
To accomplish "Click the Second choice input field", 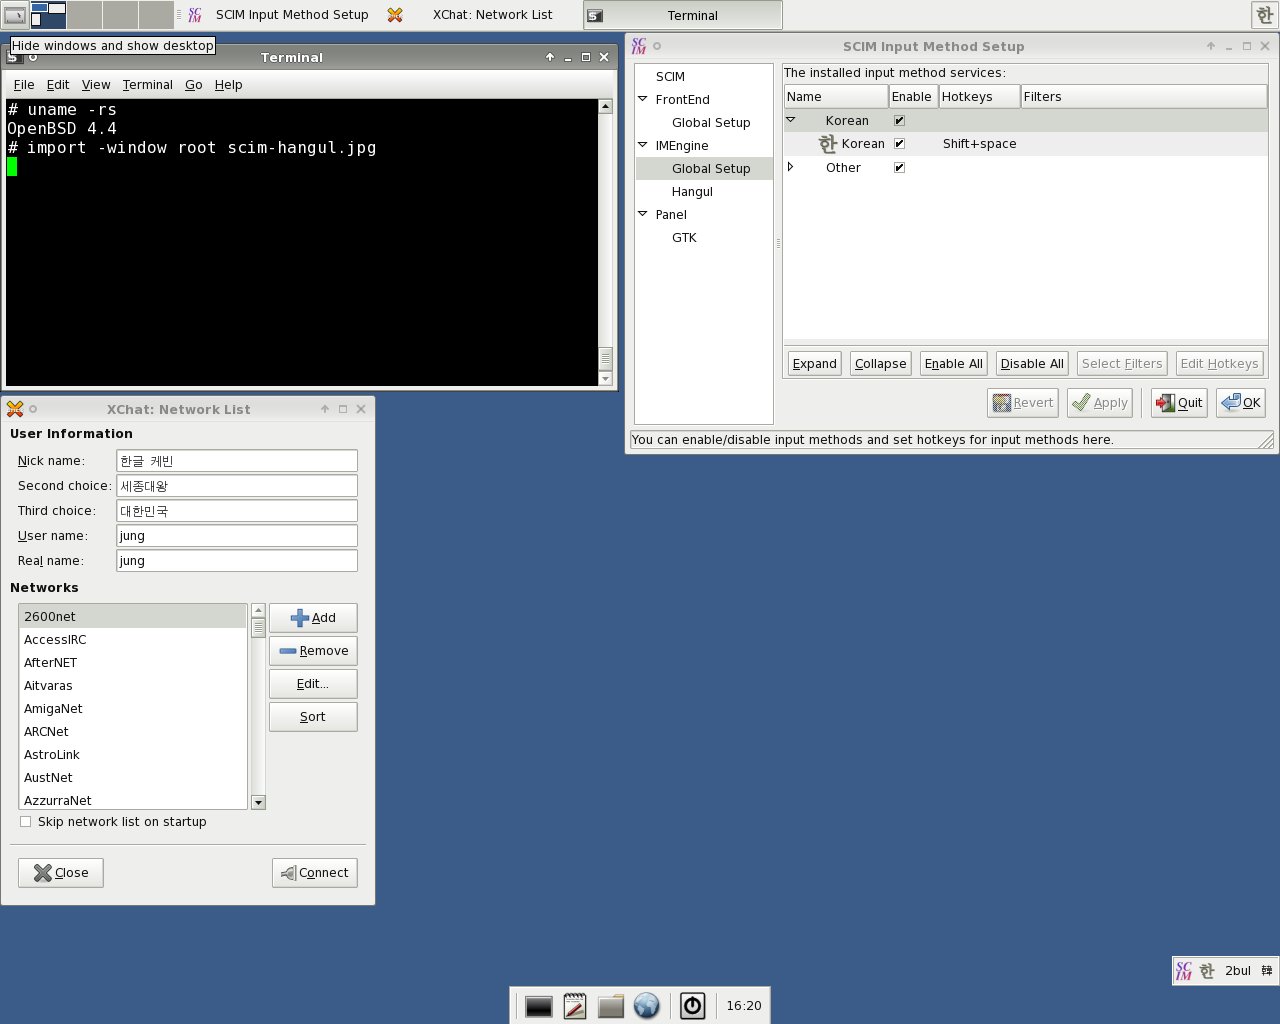I will point(237,486).
